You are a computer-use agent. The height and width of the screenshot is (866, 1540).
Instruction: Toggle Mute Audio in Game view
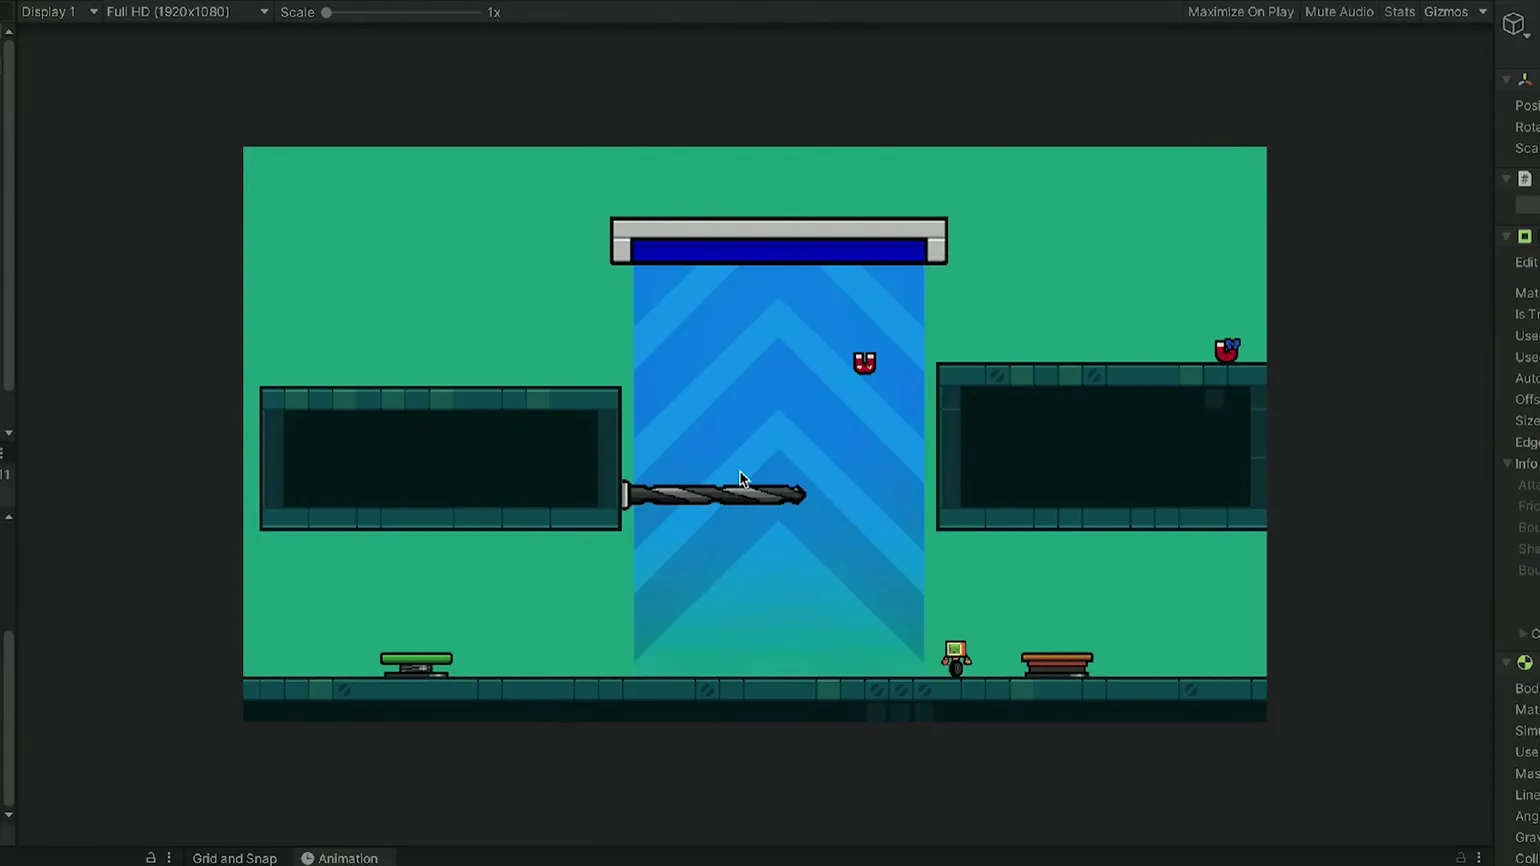click(x=1338, y=12)
